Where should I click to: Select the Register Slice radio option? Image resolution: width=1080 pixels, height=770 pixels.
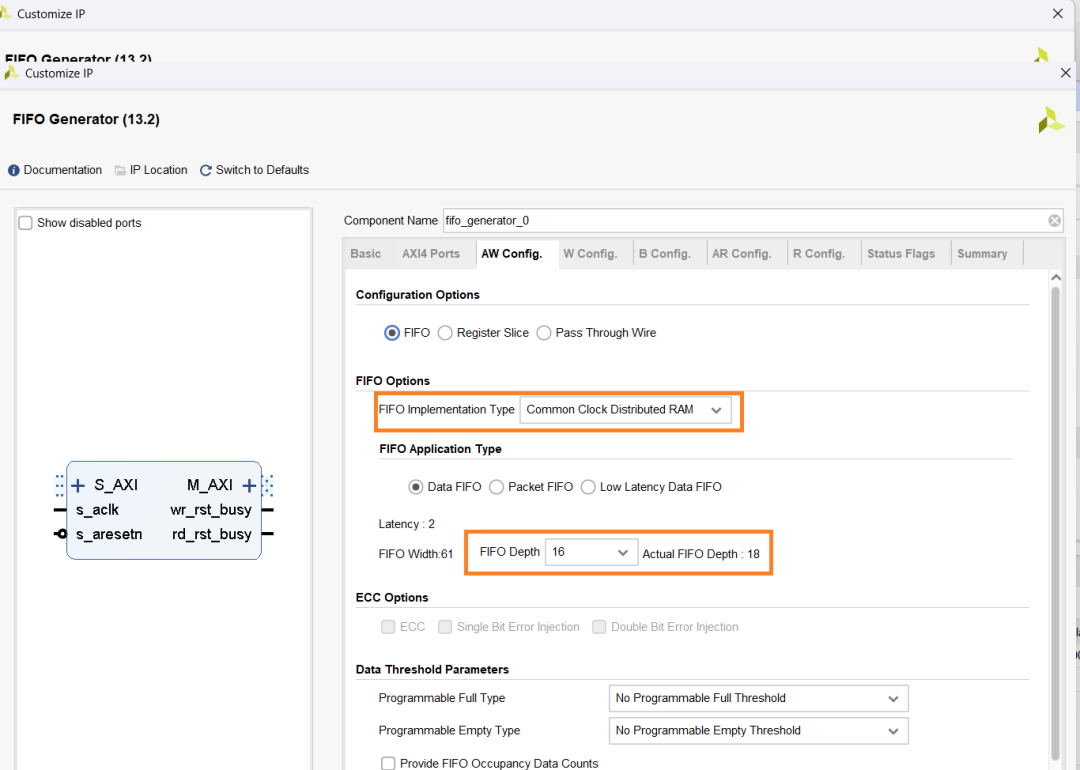[445, 333]
